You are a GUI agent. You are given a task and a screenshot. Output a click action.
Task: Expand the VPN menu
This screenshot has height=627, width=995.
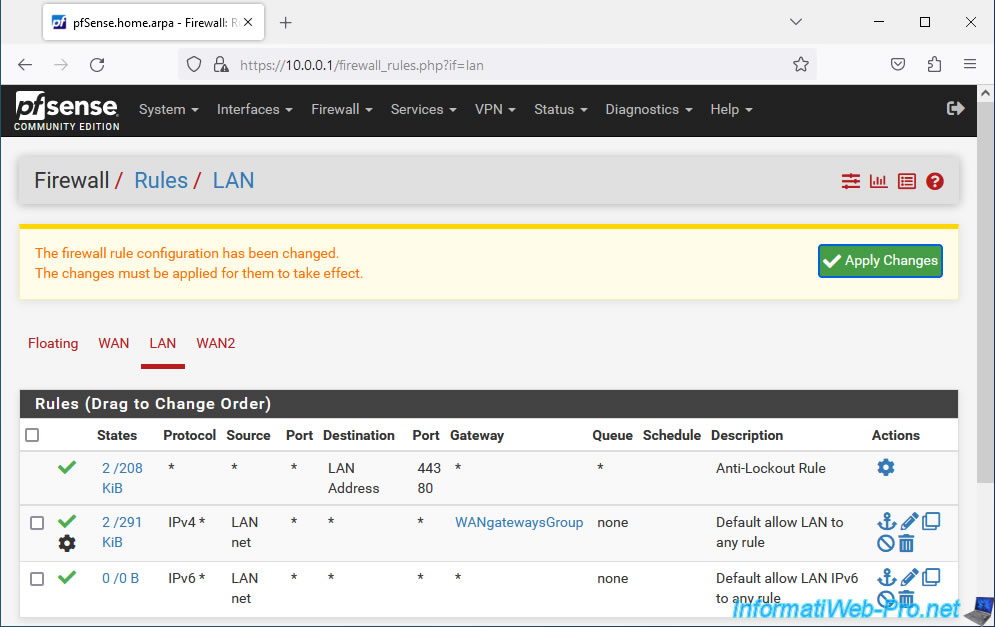coord(495,109)
